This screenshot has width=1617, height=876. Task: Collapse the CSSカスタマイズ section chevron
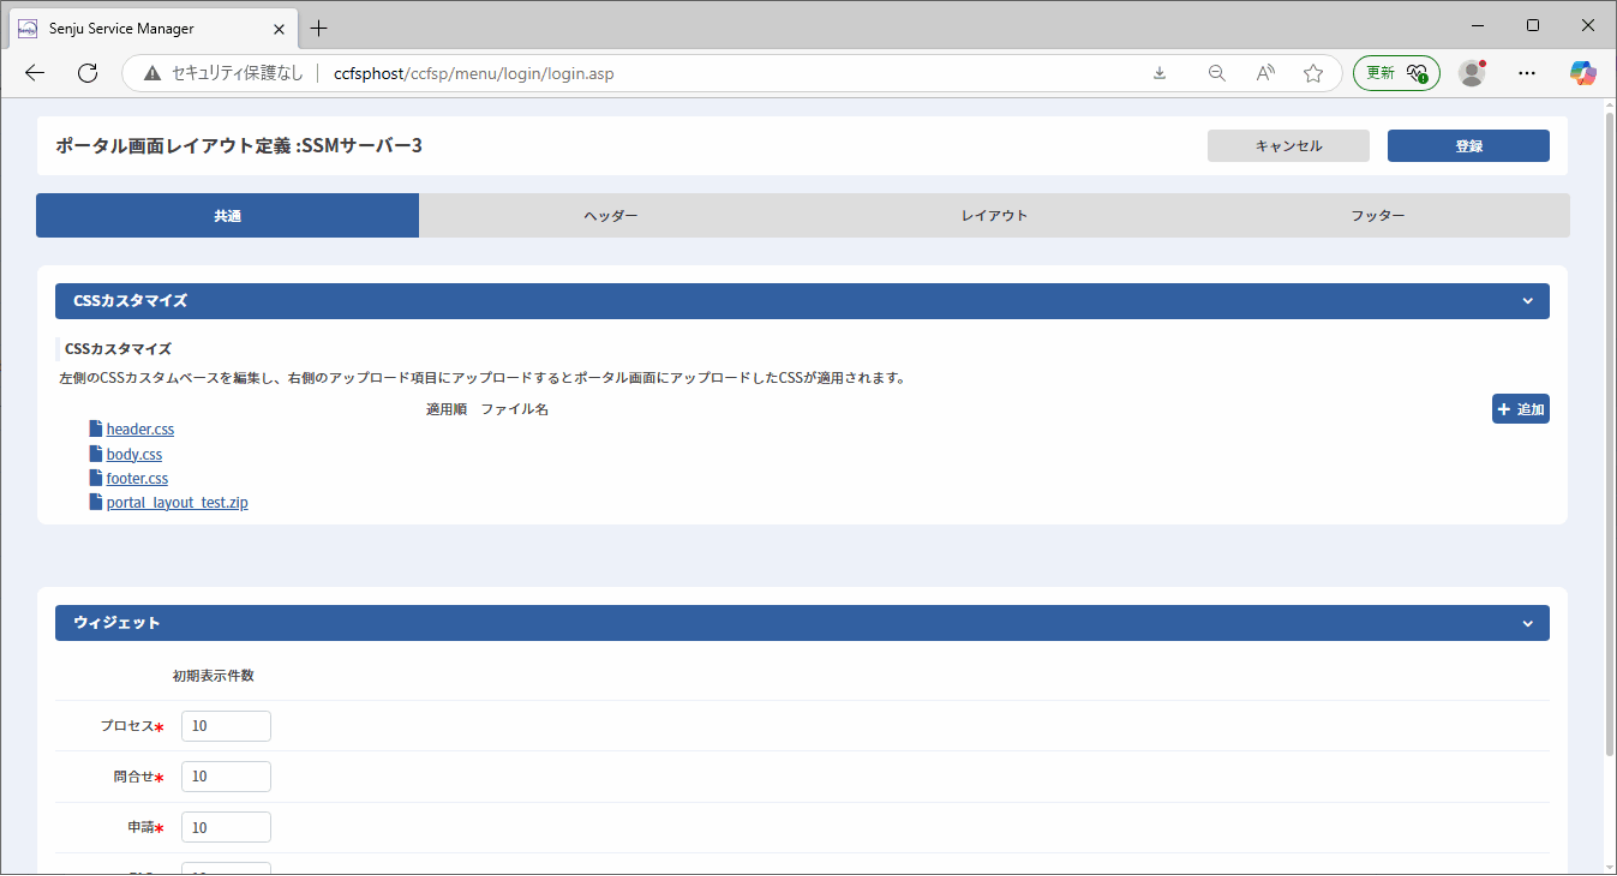1527,301
